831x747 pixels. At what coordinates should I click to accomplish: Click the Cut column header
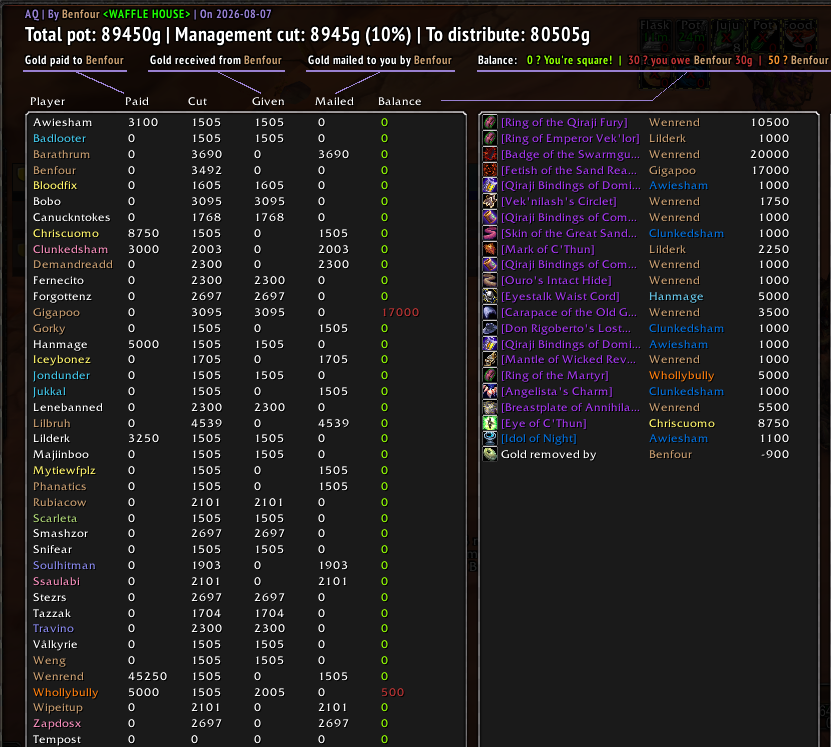(x=197, y=101)
